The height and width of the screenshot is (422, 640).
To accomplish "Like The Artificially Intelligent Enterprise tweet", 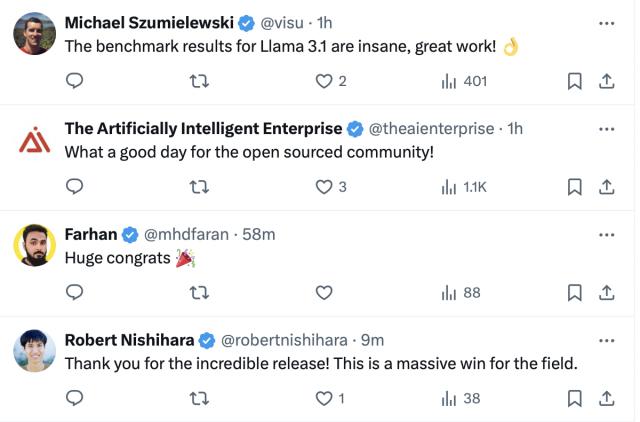I will (323, 187).
